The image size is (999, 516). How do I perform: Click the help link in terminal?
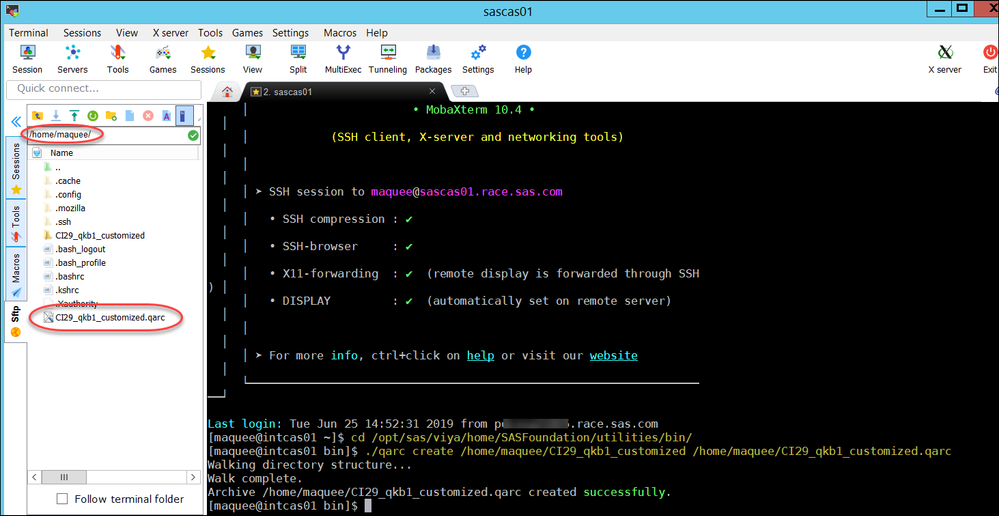480,355
